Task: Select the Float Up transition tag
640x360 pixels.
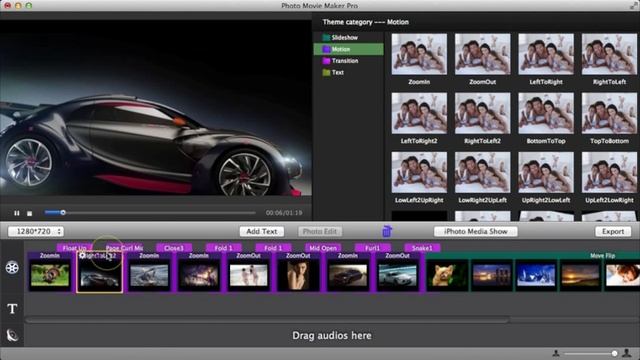Action: pos(74,248)
